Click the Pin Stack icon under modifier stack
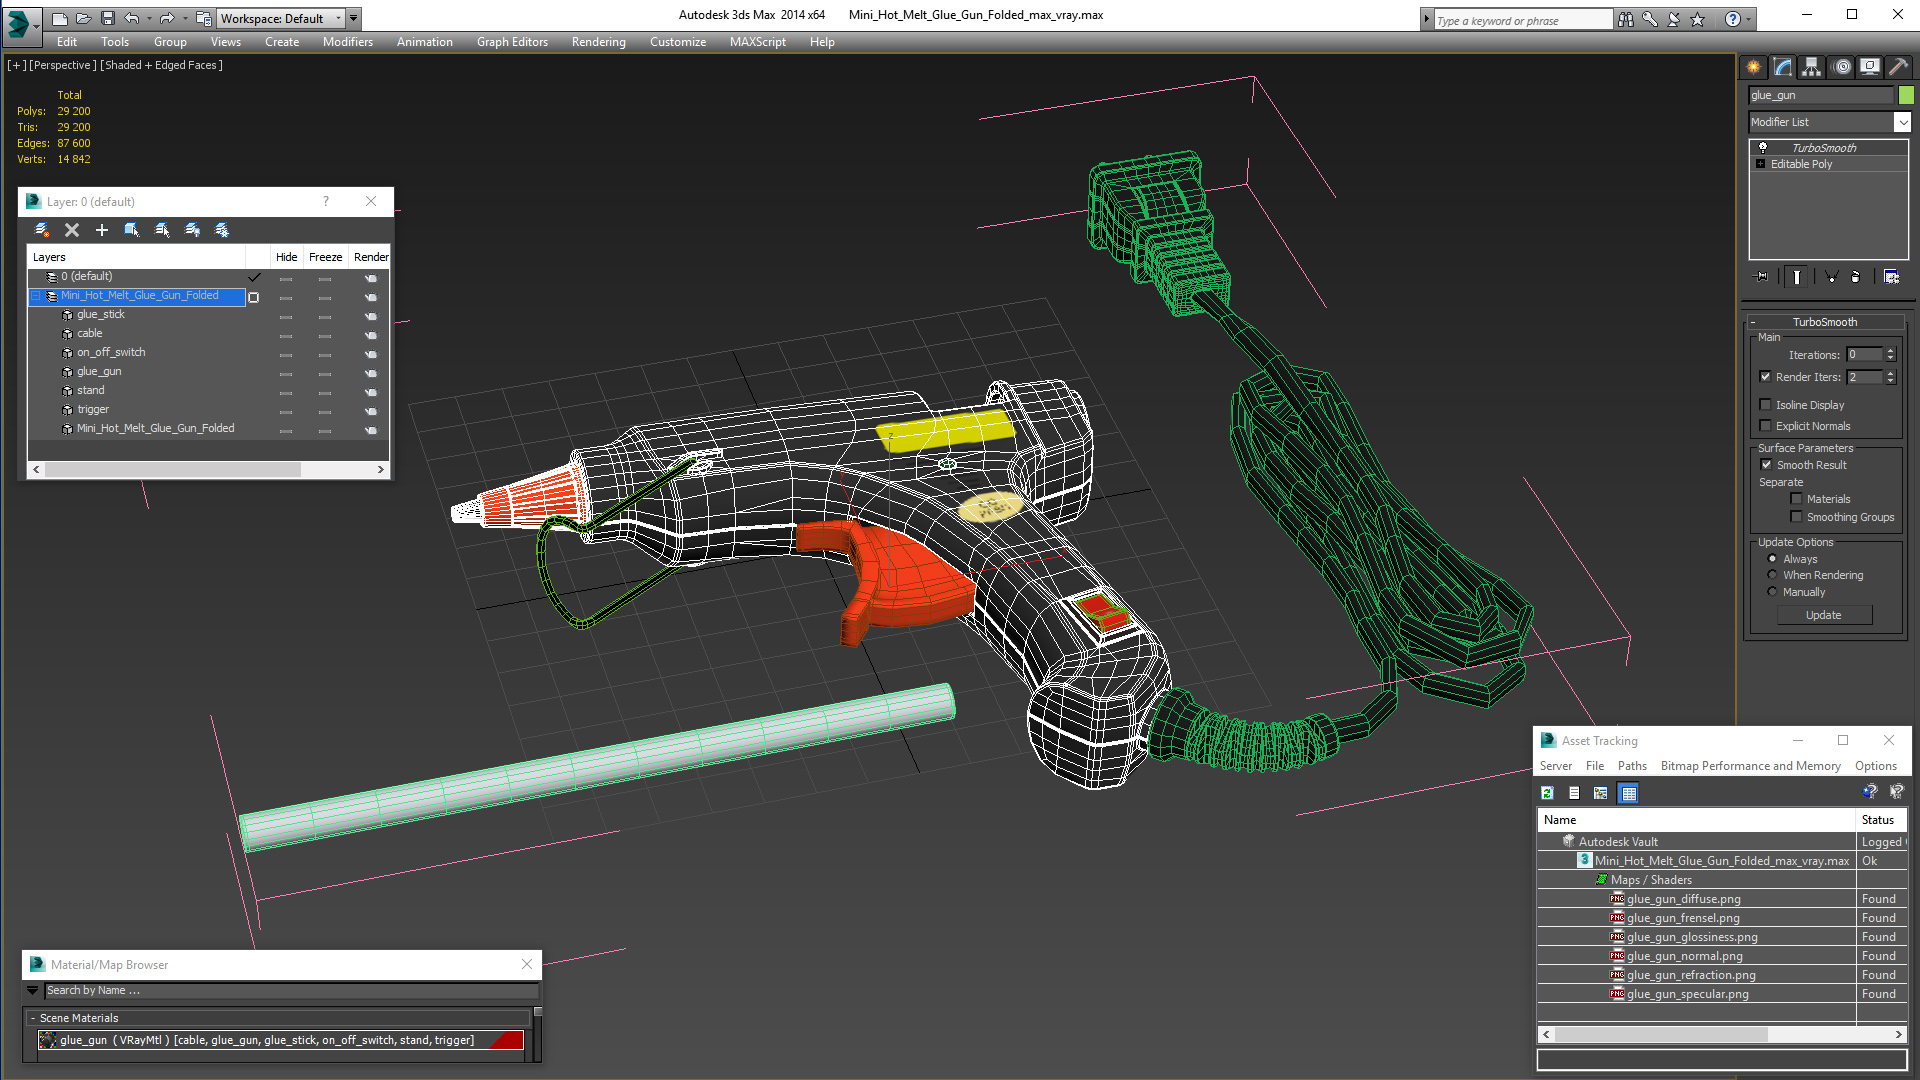This screenshot has width=1920, height=1080. pos(1762,277)
